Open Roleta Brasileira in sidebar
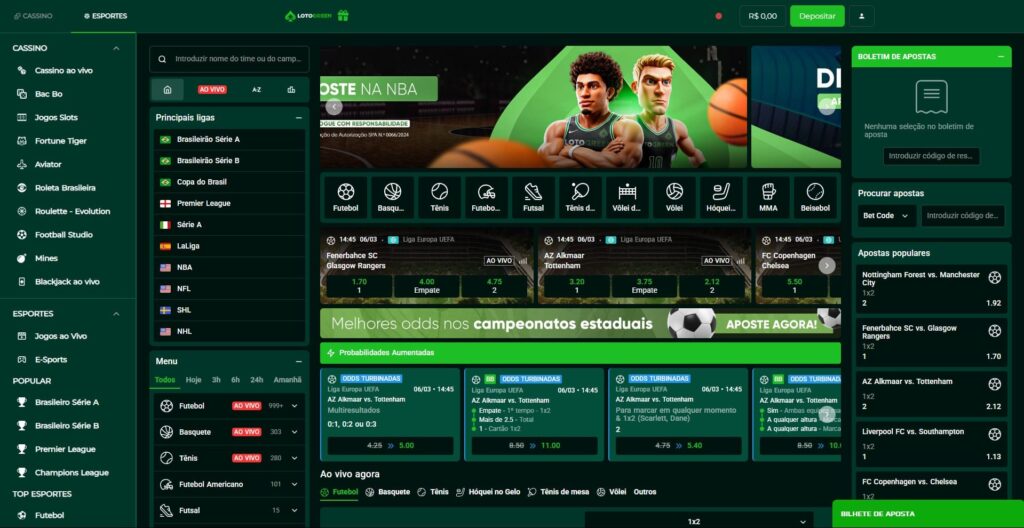 (65, 188)
